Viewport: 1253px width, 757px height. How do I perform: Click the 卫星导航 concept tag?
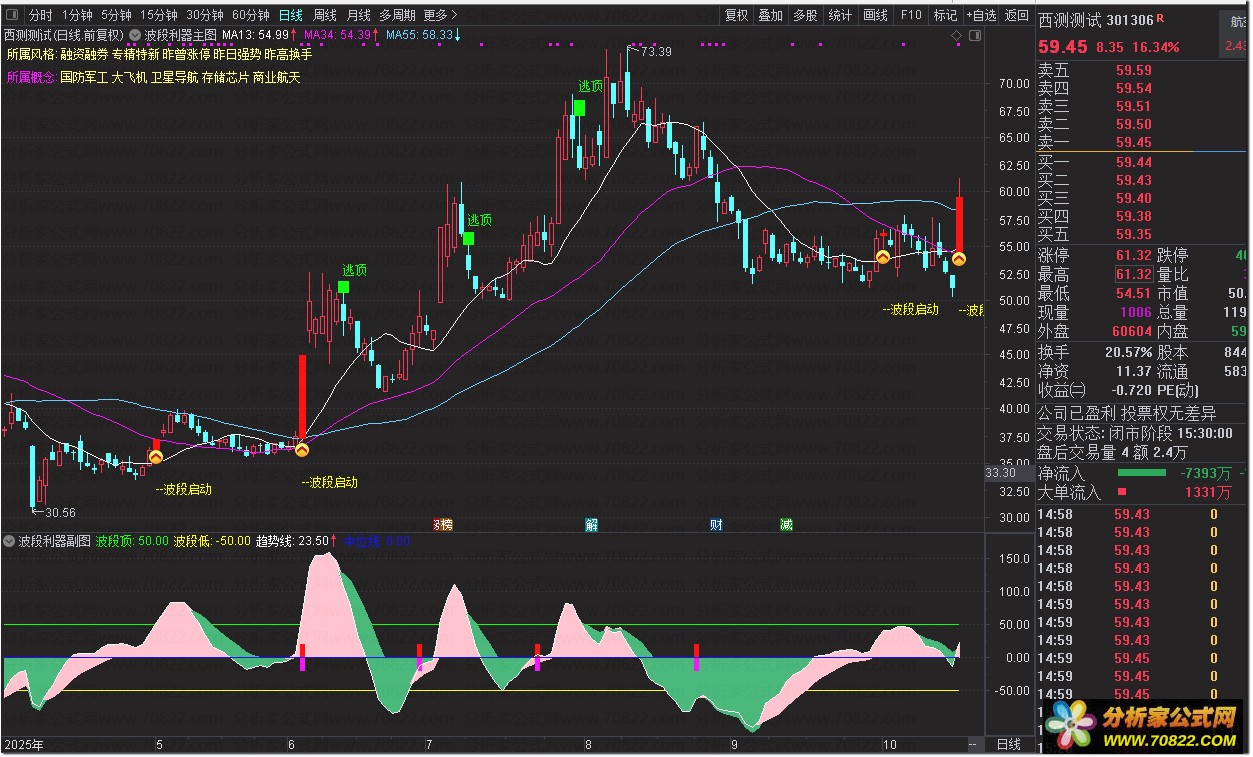coord(174,77)
